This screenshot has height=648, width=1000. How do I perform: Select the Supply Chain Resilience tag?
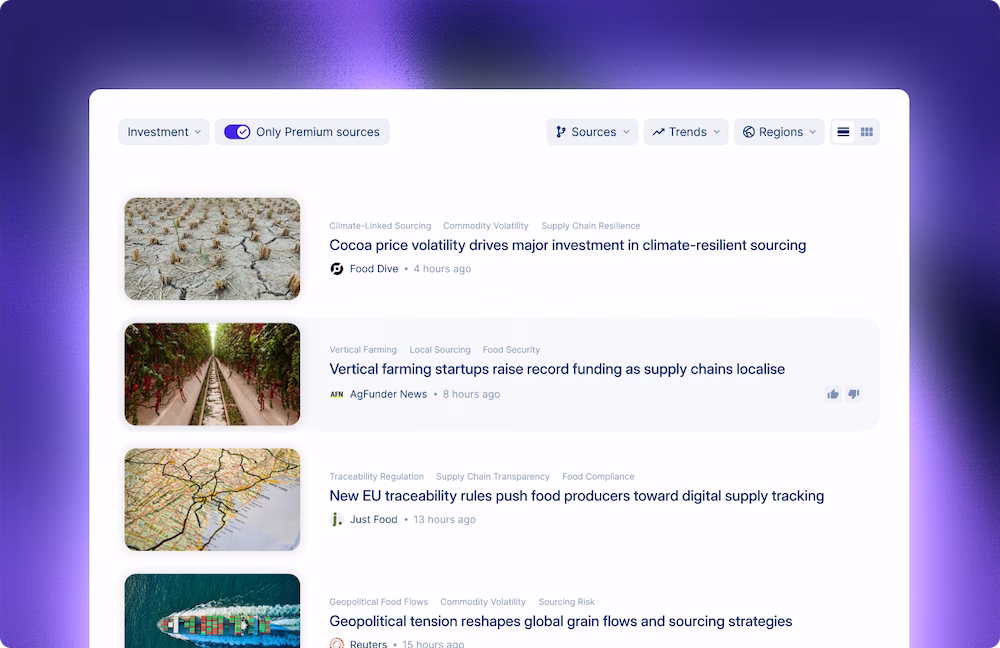pos(591,226)
